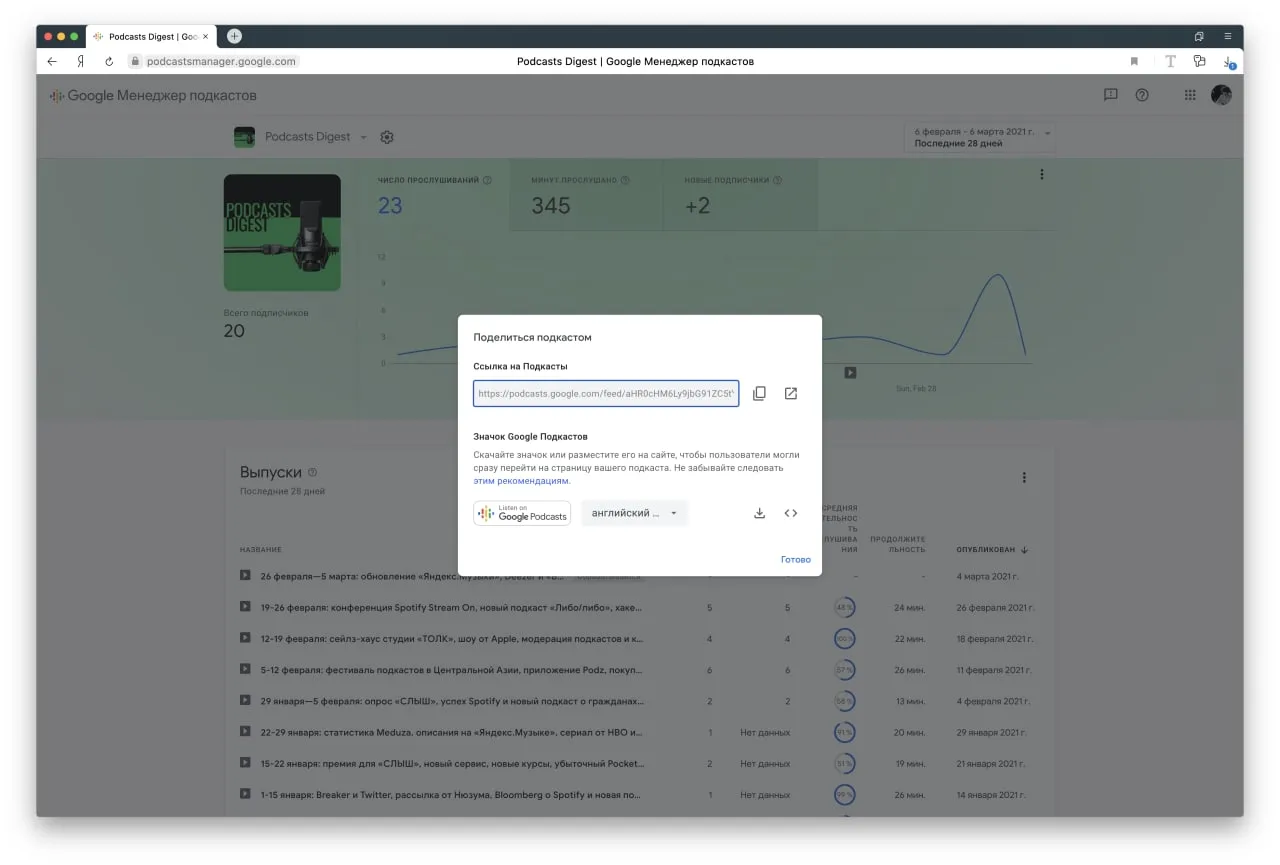Viewport: 1280px width, 865px height.
Task: Expand the Podcasts Digest show selector
Action: pos(363,137)
